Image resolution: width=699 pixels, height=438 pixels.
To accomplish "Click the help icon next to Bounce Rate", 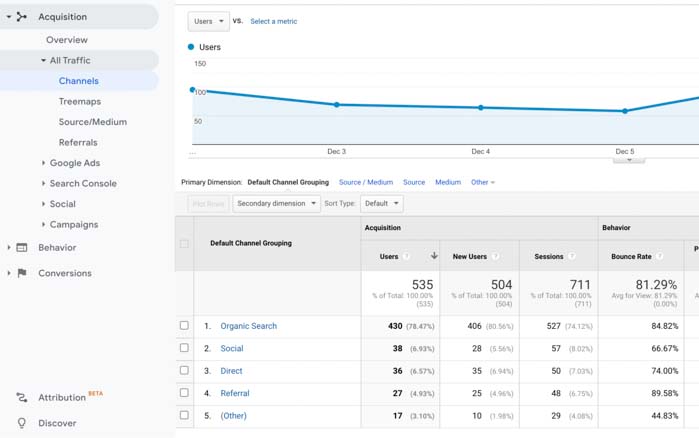I will tap(660, 256).
